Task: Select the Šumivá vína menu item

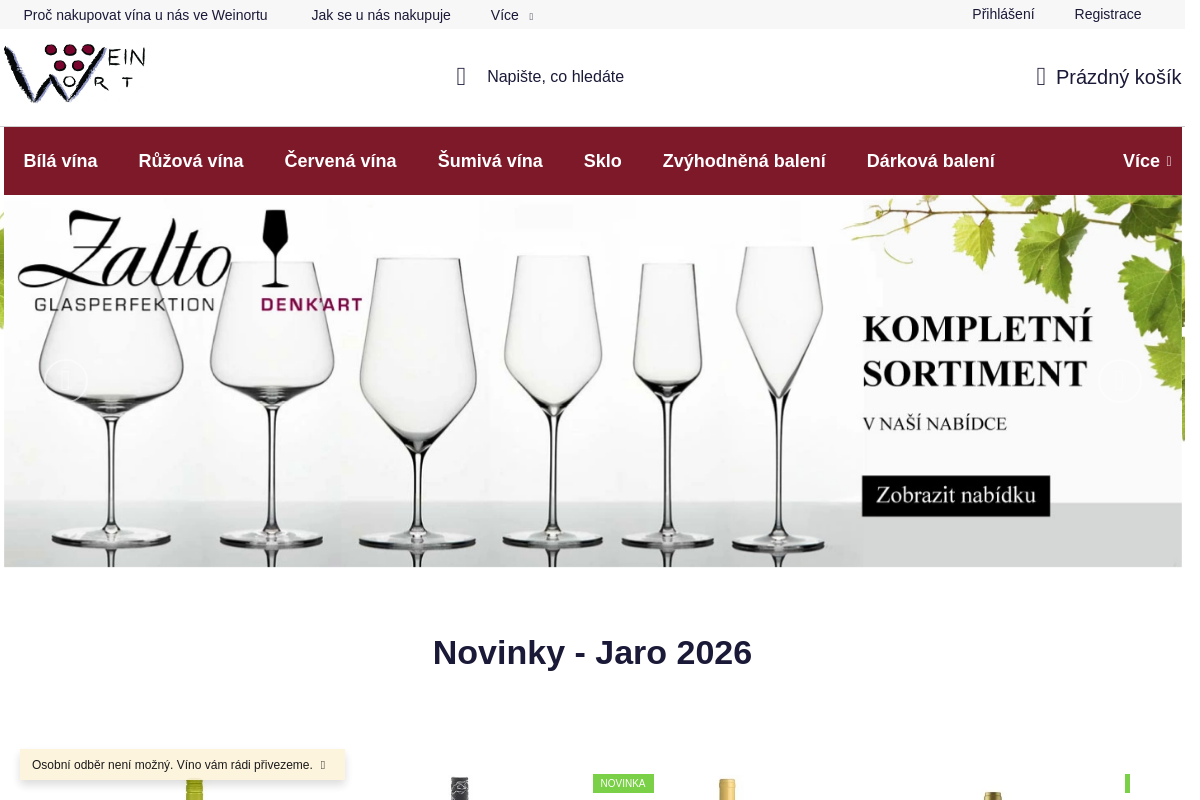Action: (x=490, y=160)
